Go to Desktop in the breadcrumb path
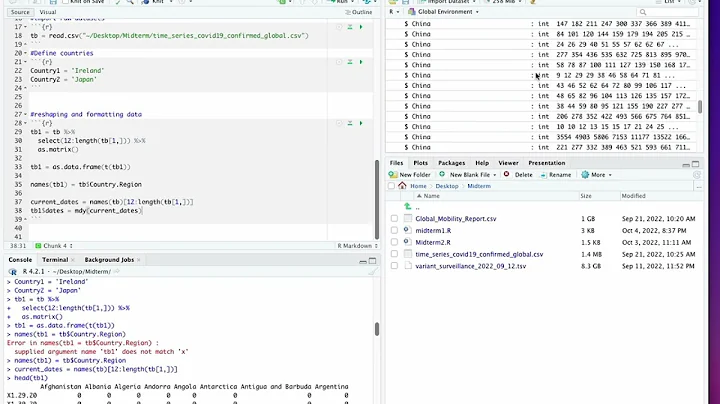720x404 pixels. click(x=447, y=186)
